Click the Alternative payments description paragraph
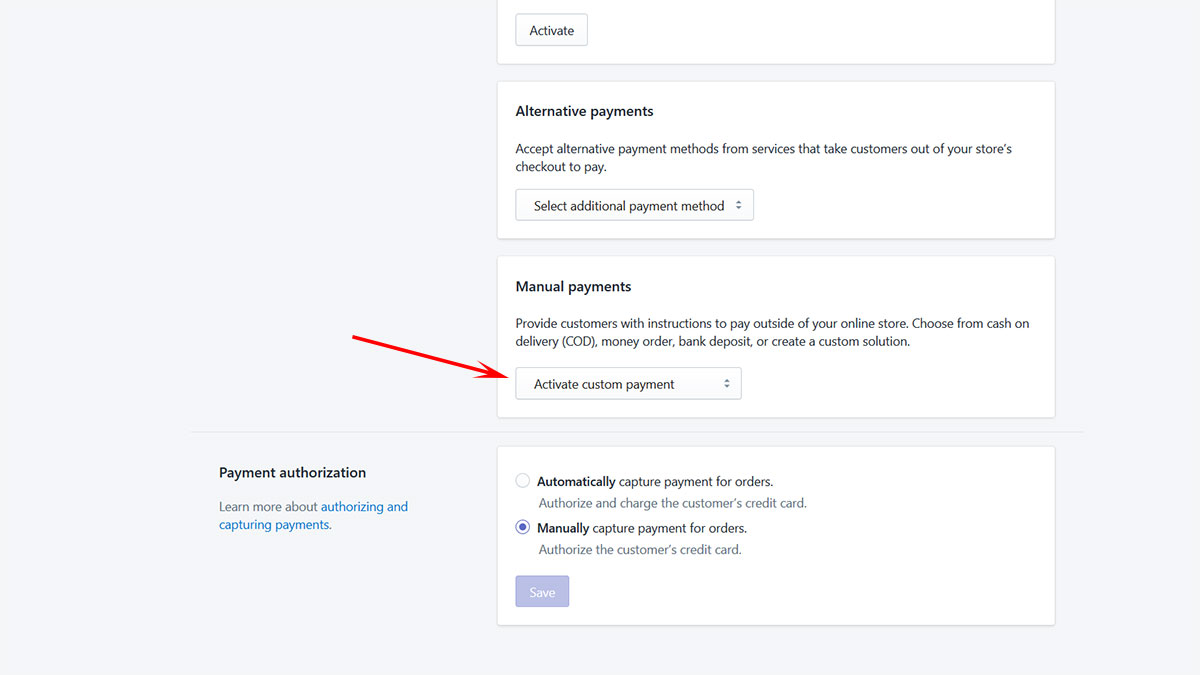This screenshot has width=1200, height=675. pos(764,158)
